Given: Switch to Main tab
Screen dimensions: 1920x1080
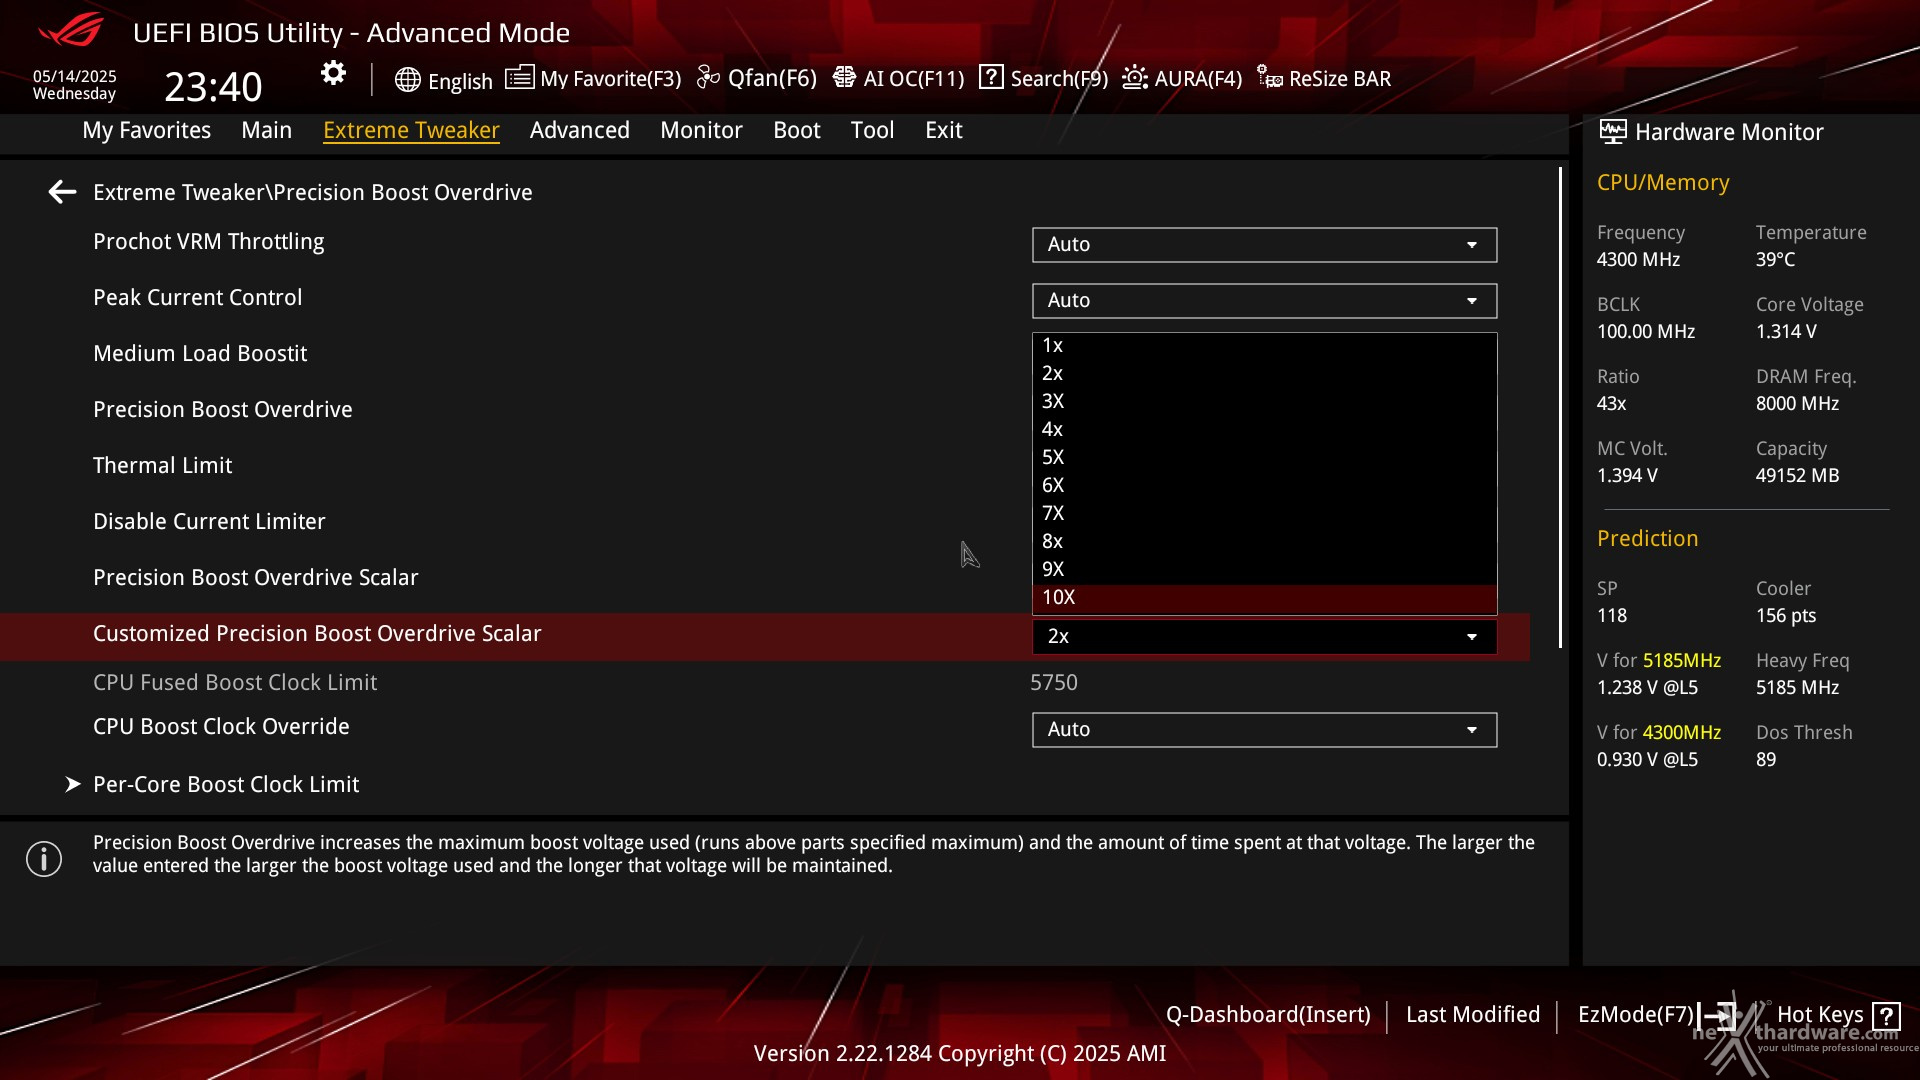Looking at the screenshot, I should pos(266,130).
